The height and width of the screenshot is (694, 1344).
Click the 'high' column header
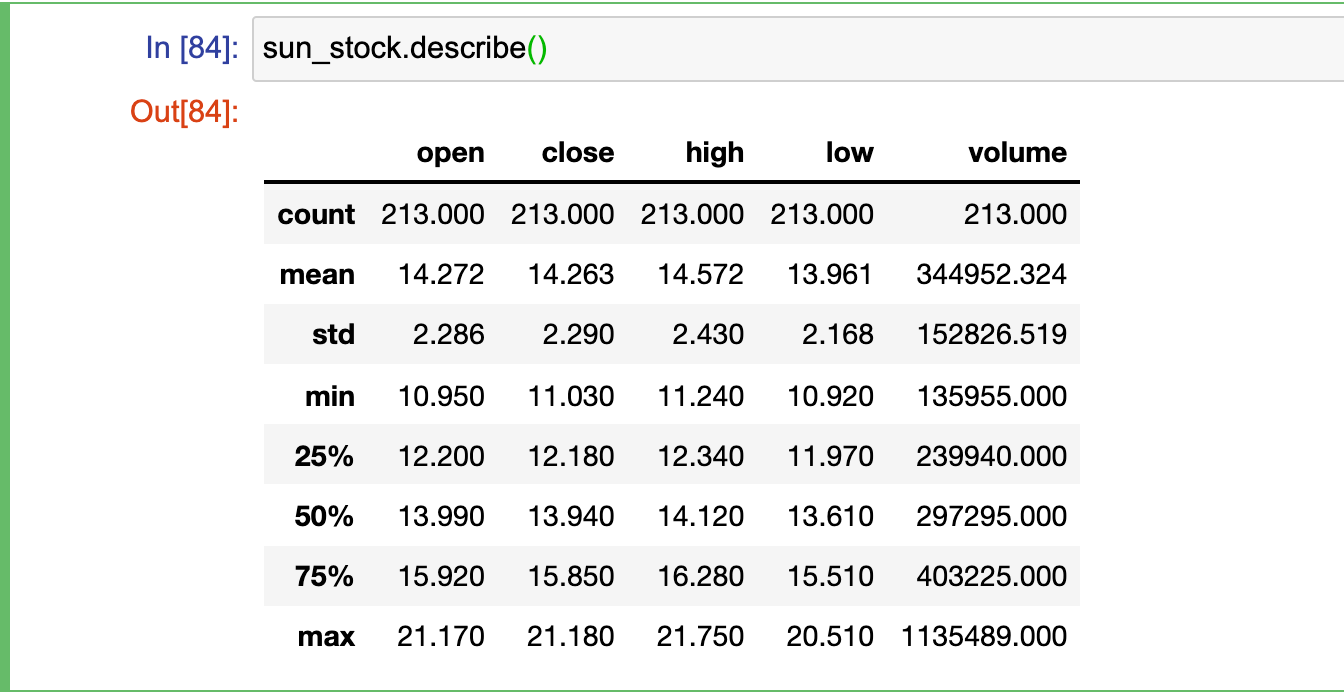click(x=715, y=153)
